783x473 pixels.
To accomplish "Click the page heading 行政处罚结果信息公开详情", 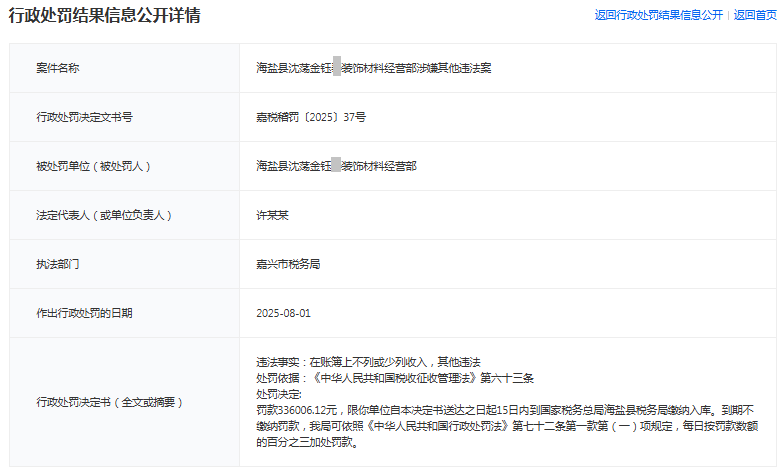I will pyautogui.click(x=105, y=16).
